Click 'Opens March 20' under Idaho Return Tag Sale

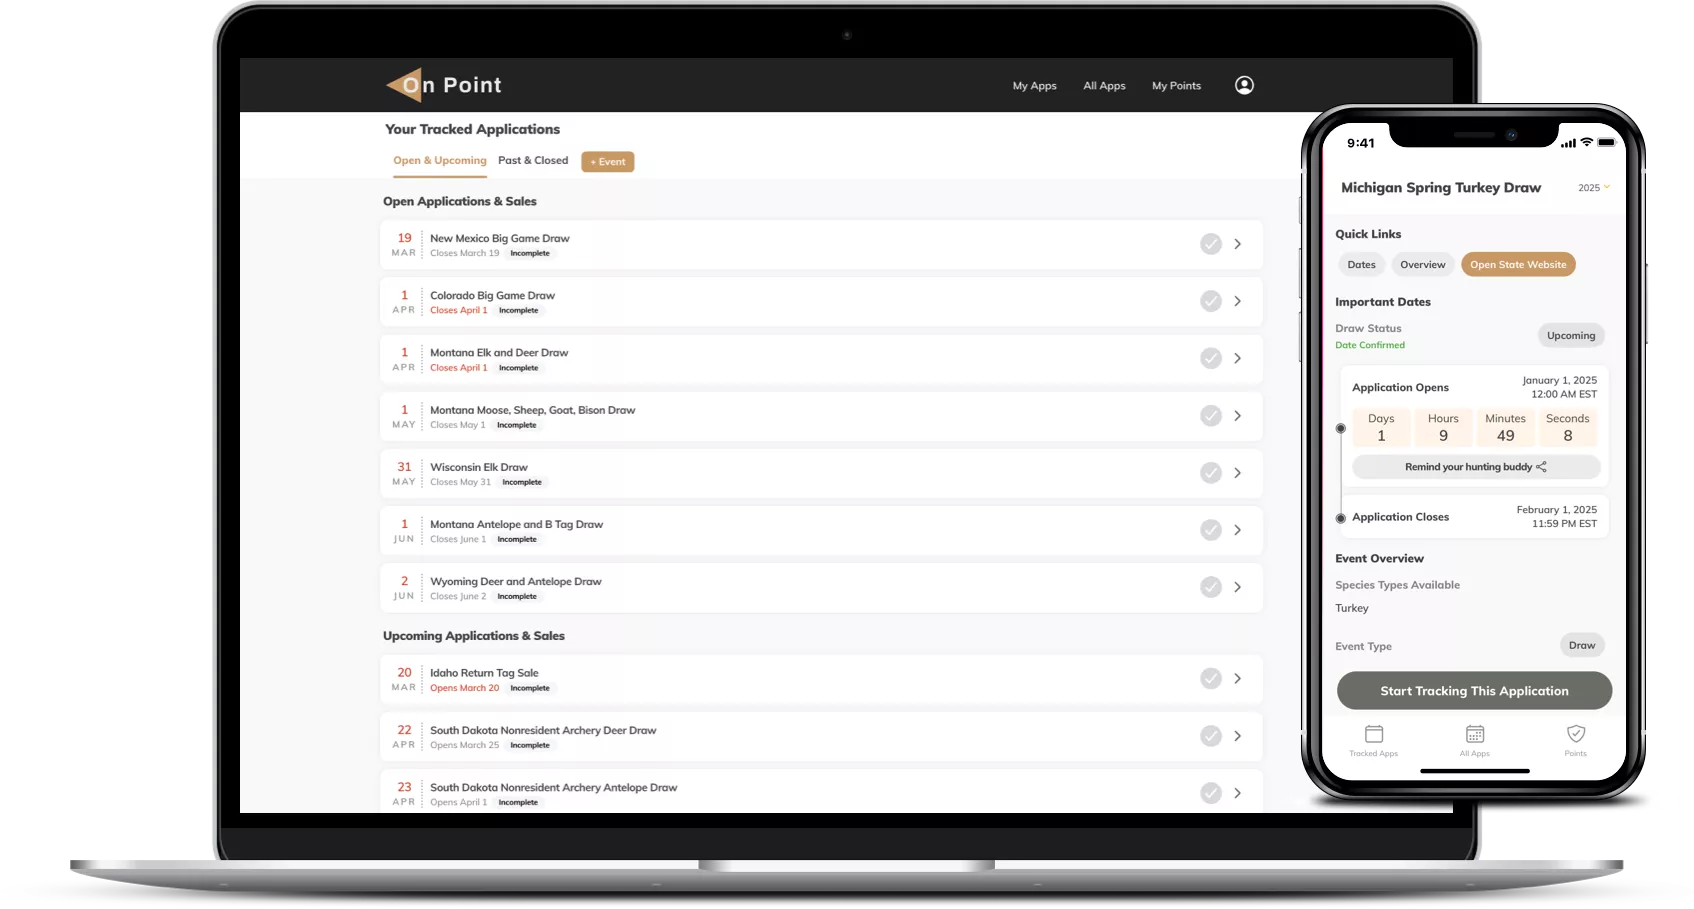tap(465, 688)
